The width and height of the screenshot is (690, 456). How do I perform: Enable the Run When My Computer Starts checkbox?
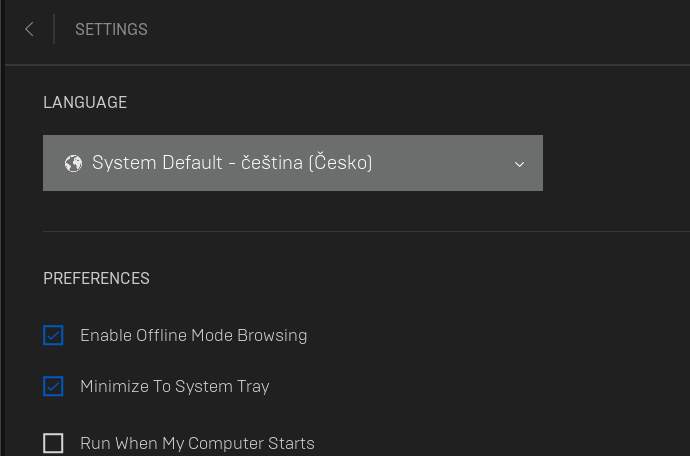[x=53, y=443]
